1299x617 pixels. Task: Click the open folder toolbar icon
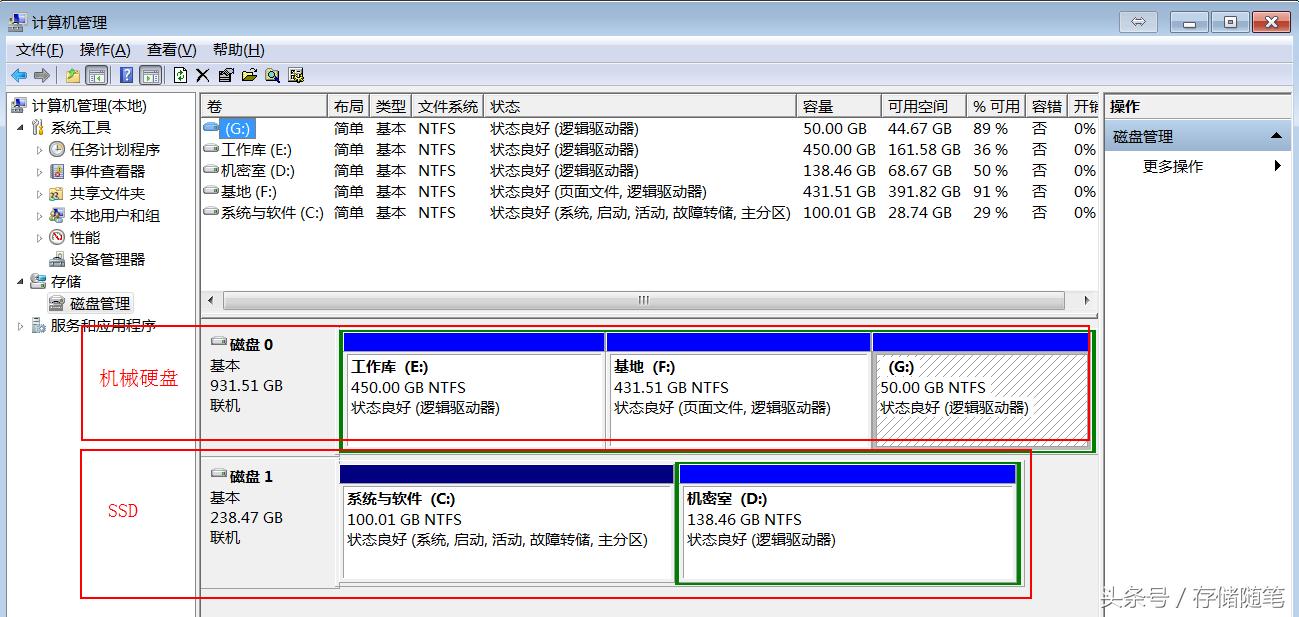pyautogui.click(x=249, y=75)
